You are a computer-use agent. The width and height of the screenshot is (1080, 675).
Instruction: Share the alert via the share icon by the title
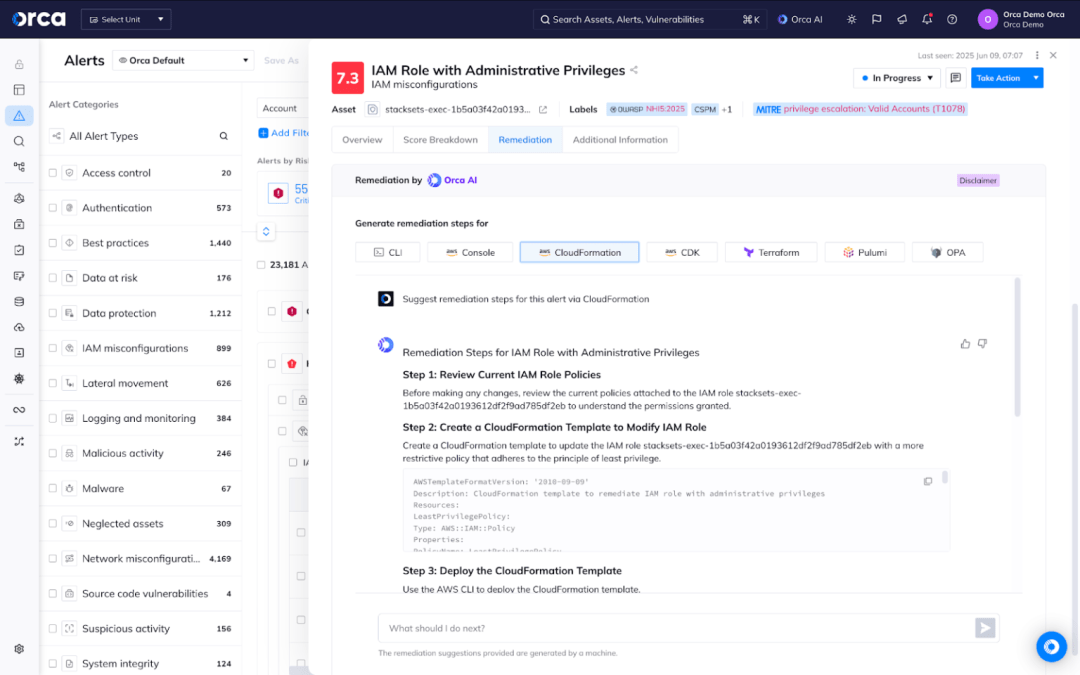(x=634, y=70)
